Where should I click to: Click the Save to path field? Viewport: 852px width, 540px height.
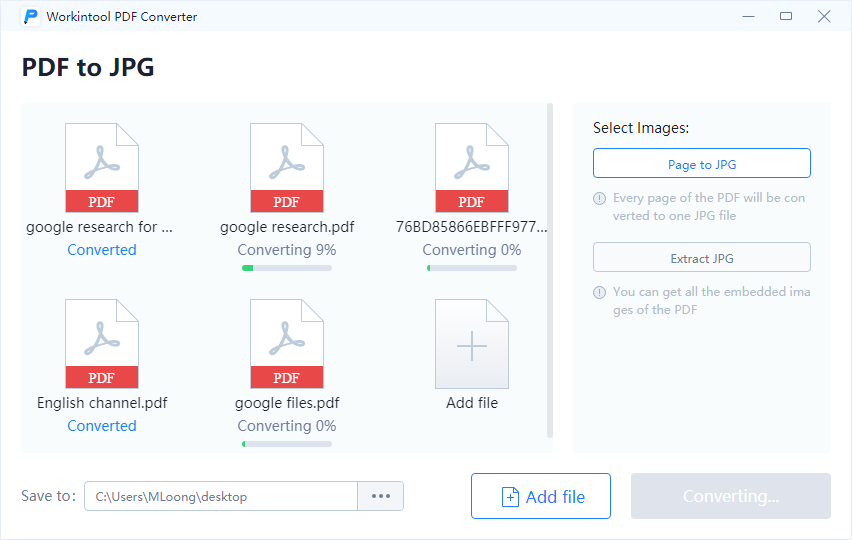221,496
